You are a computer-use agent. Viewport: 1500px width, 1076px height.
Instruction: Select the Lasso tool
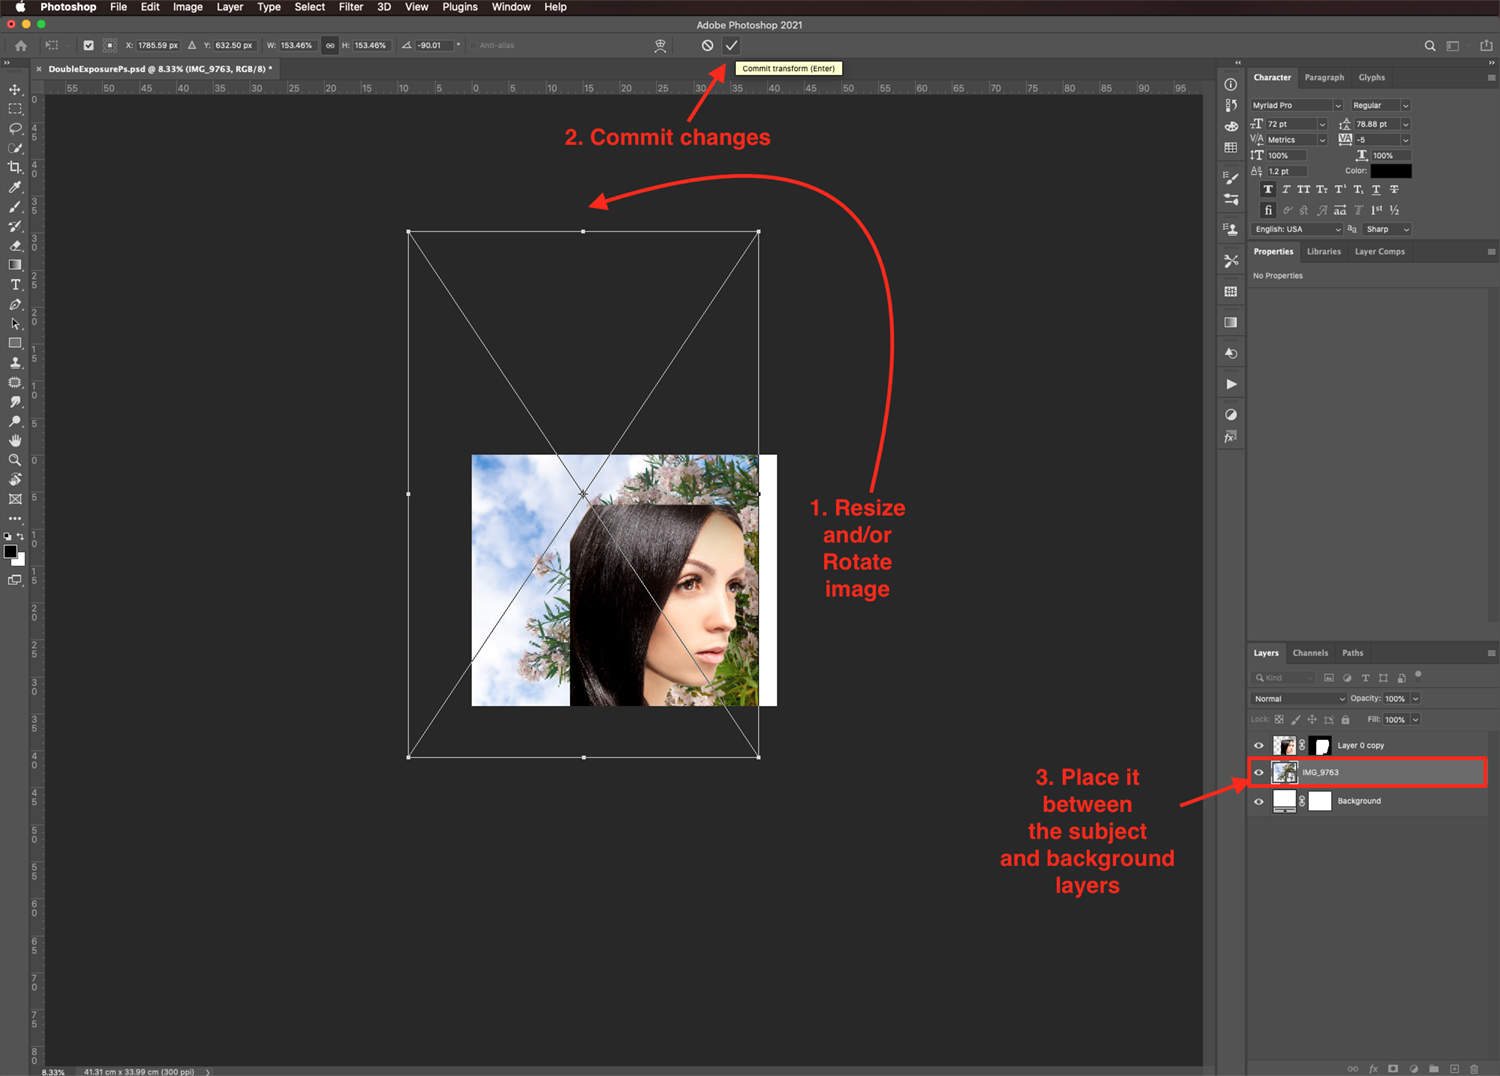point(15,128)
